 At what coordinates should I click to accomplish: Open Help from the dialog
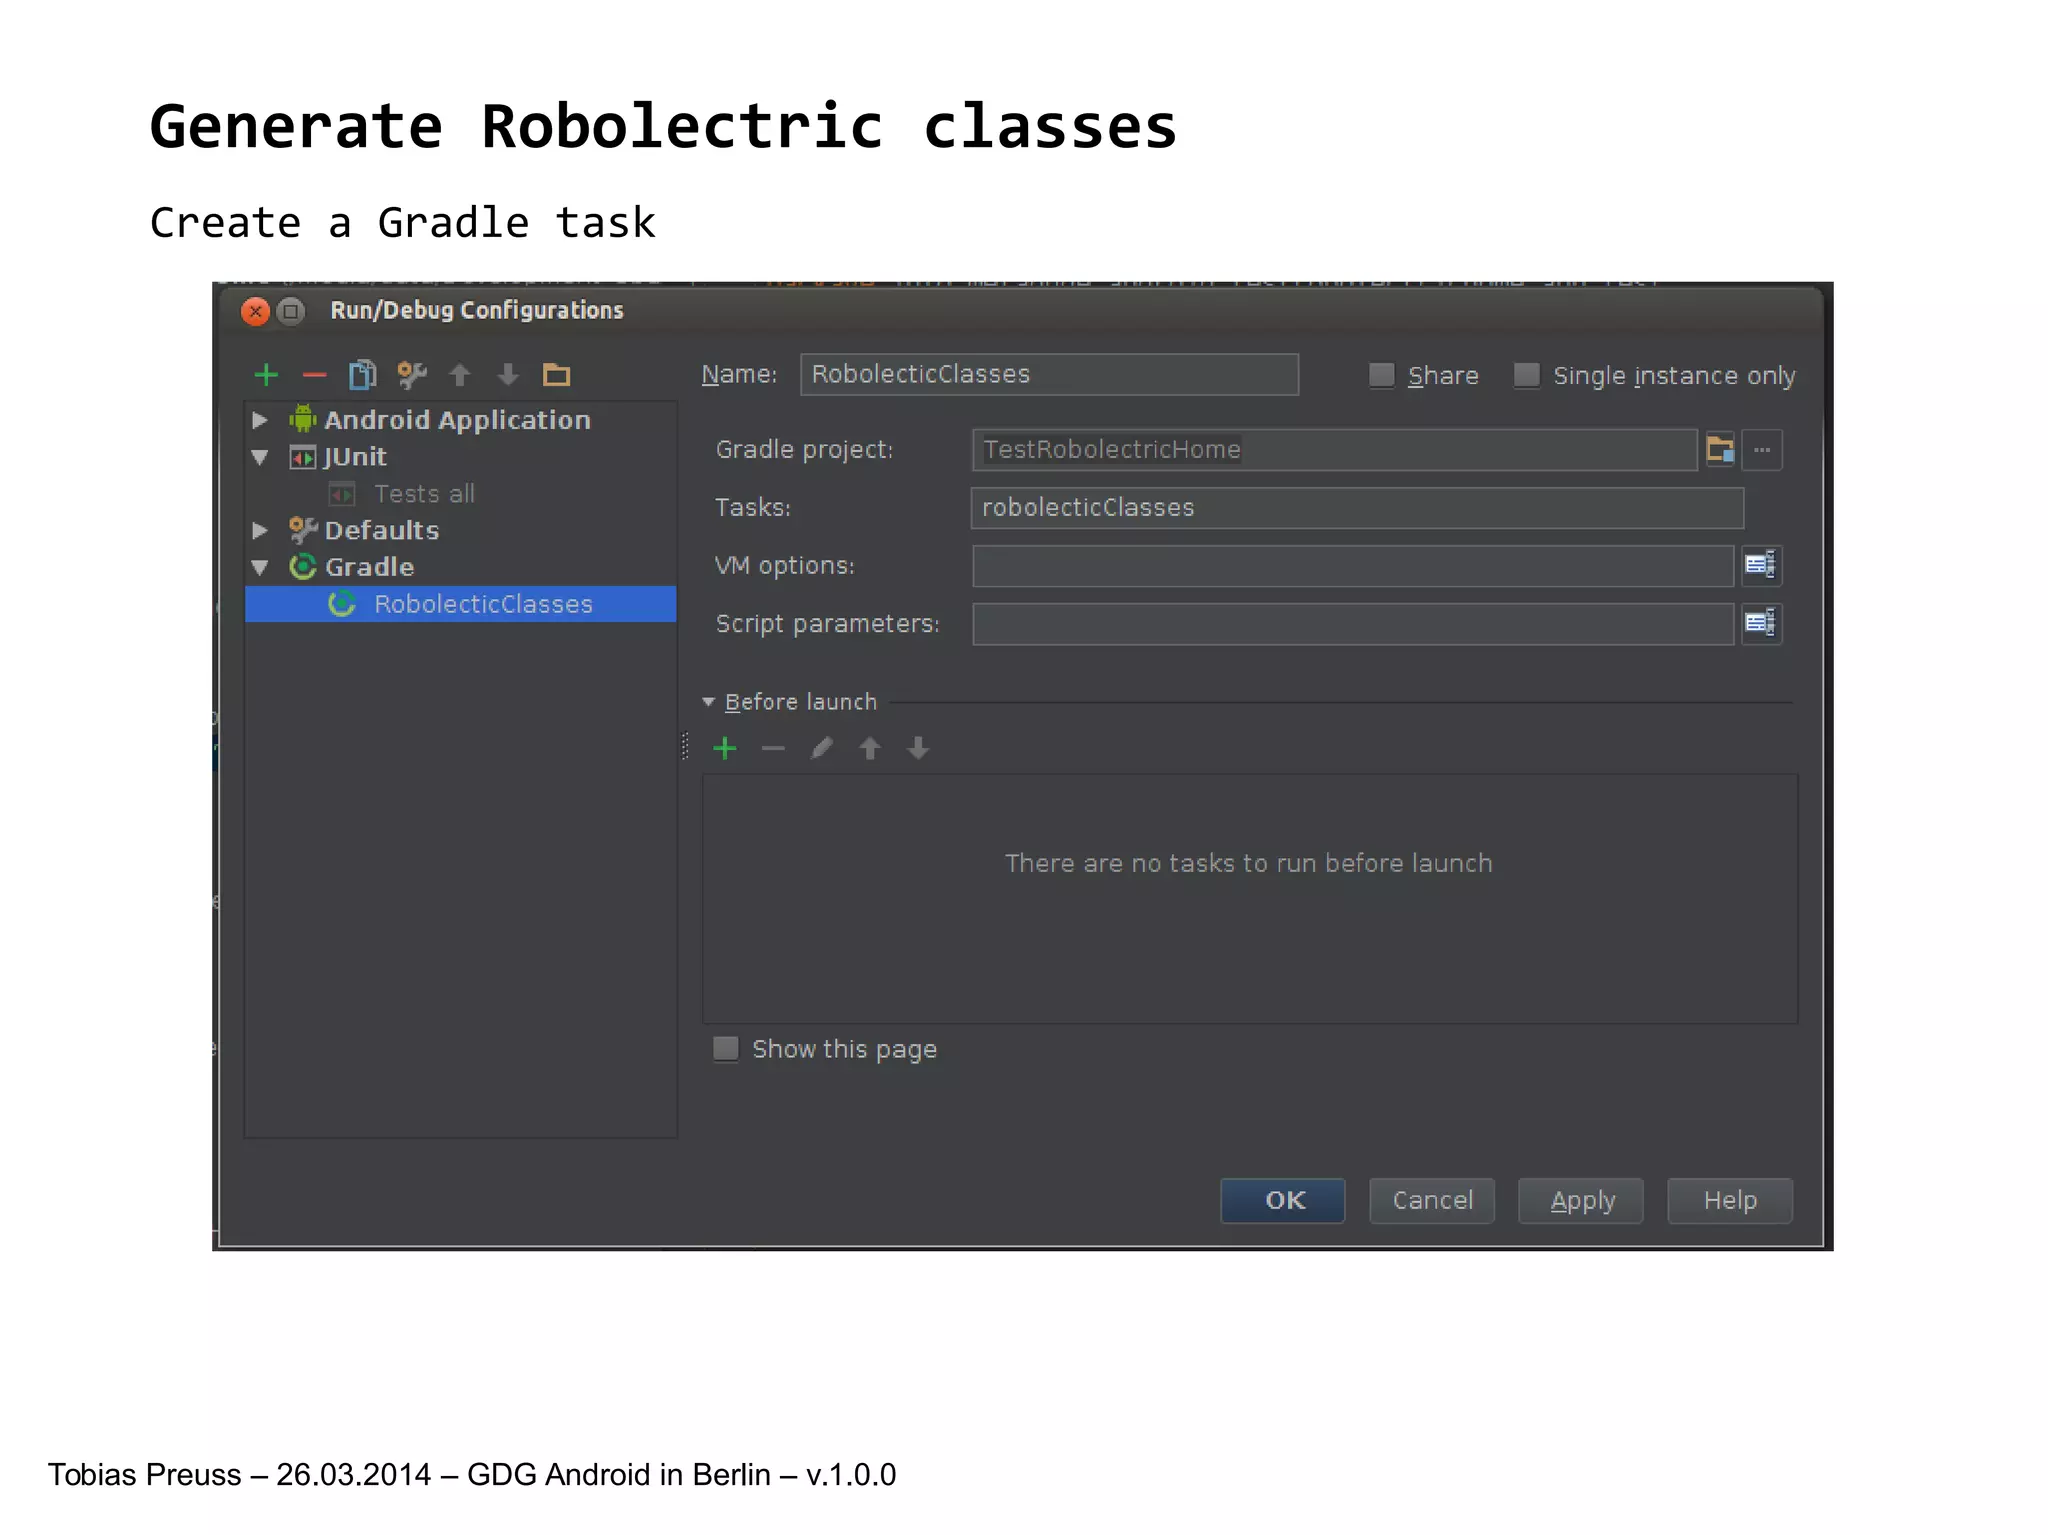pyautogui.click(x=1730, y=1200)
